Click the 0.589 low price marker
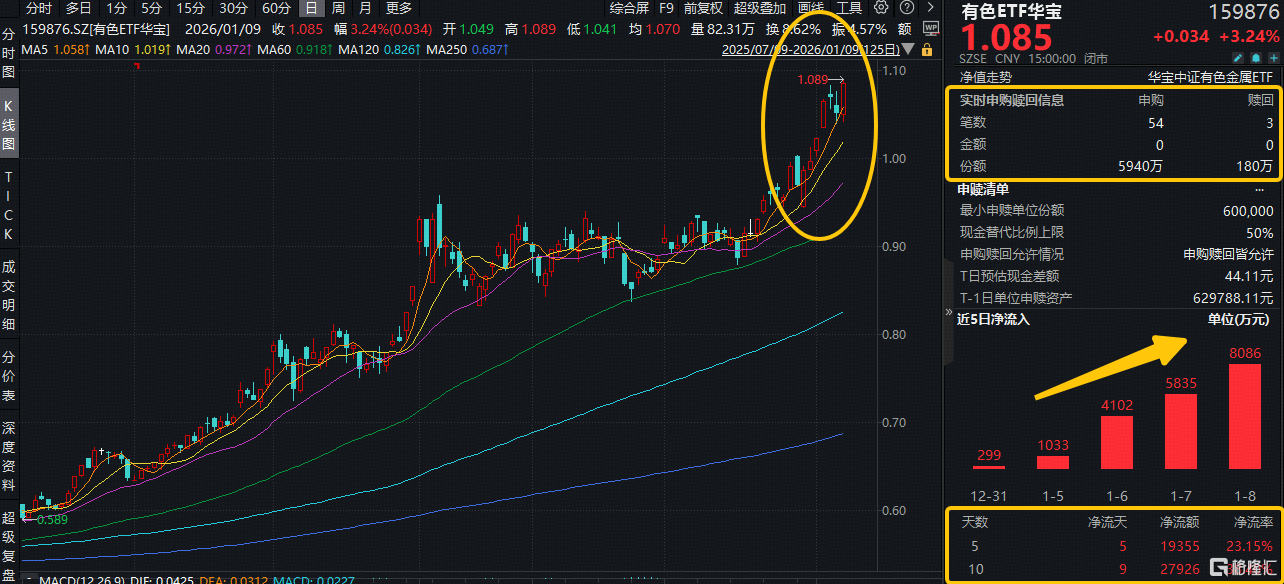Viewport: 1284px width, 584px height. 52,519
